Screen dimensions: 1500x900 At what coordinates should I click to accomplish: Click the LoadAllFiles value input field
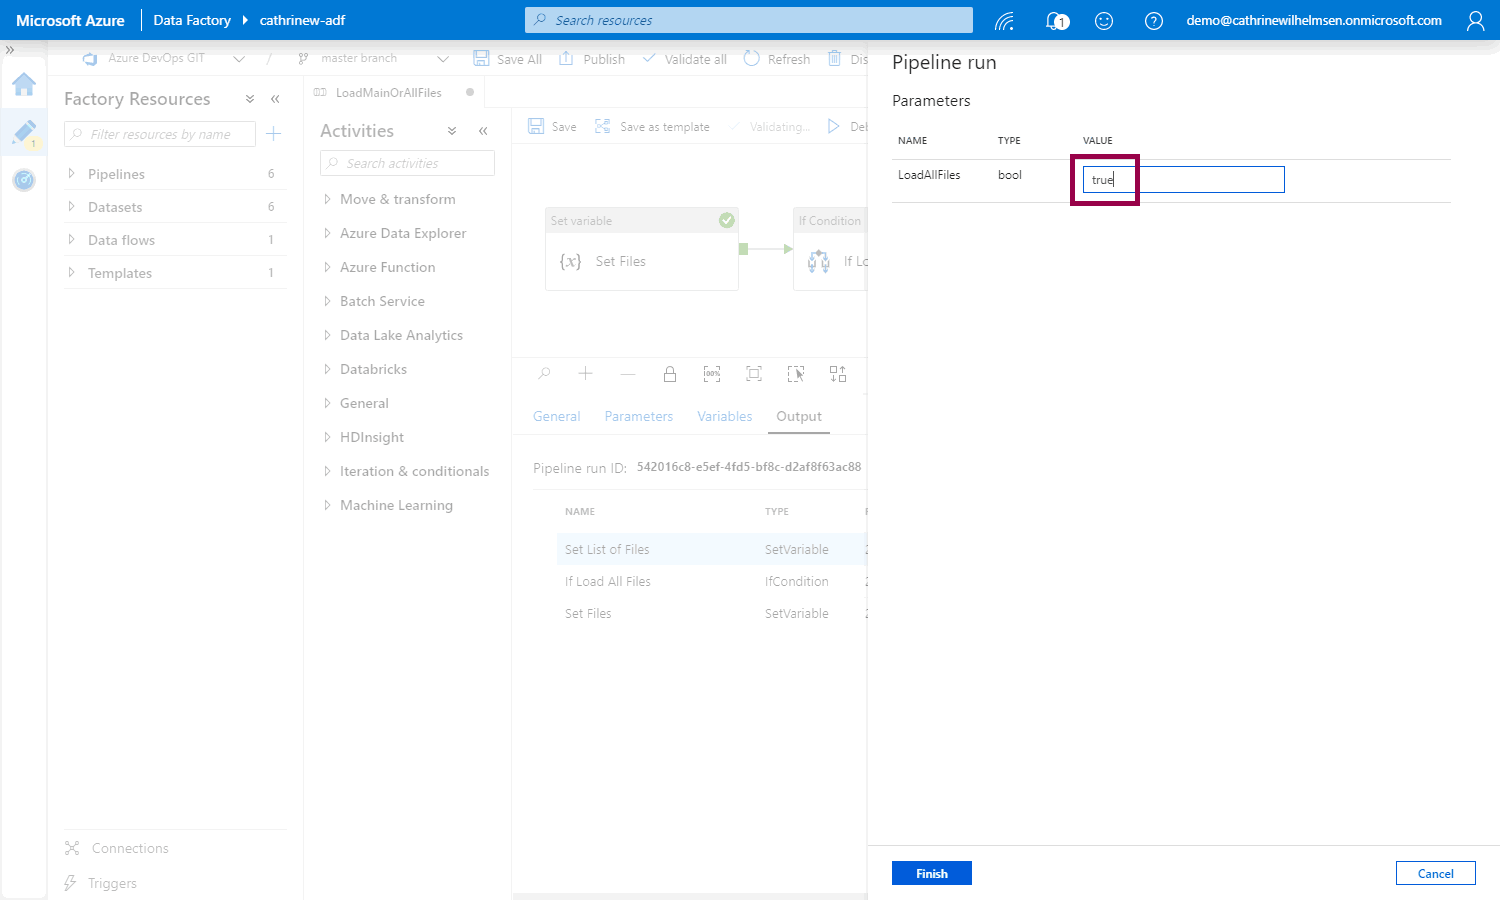tap(1183, 180)
